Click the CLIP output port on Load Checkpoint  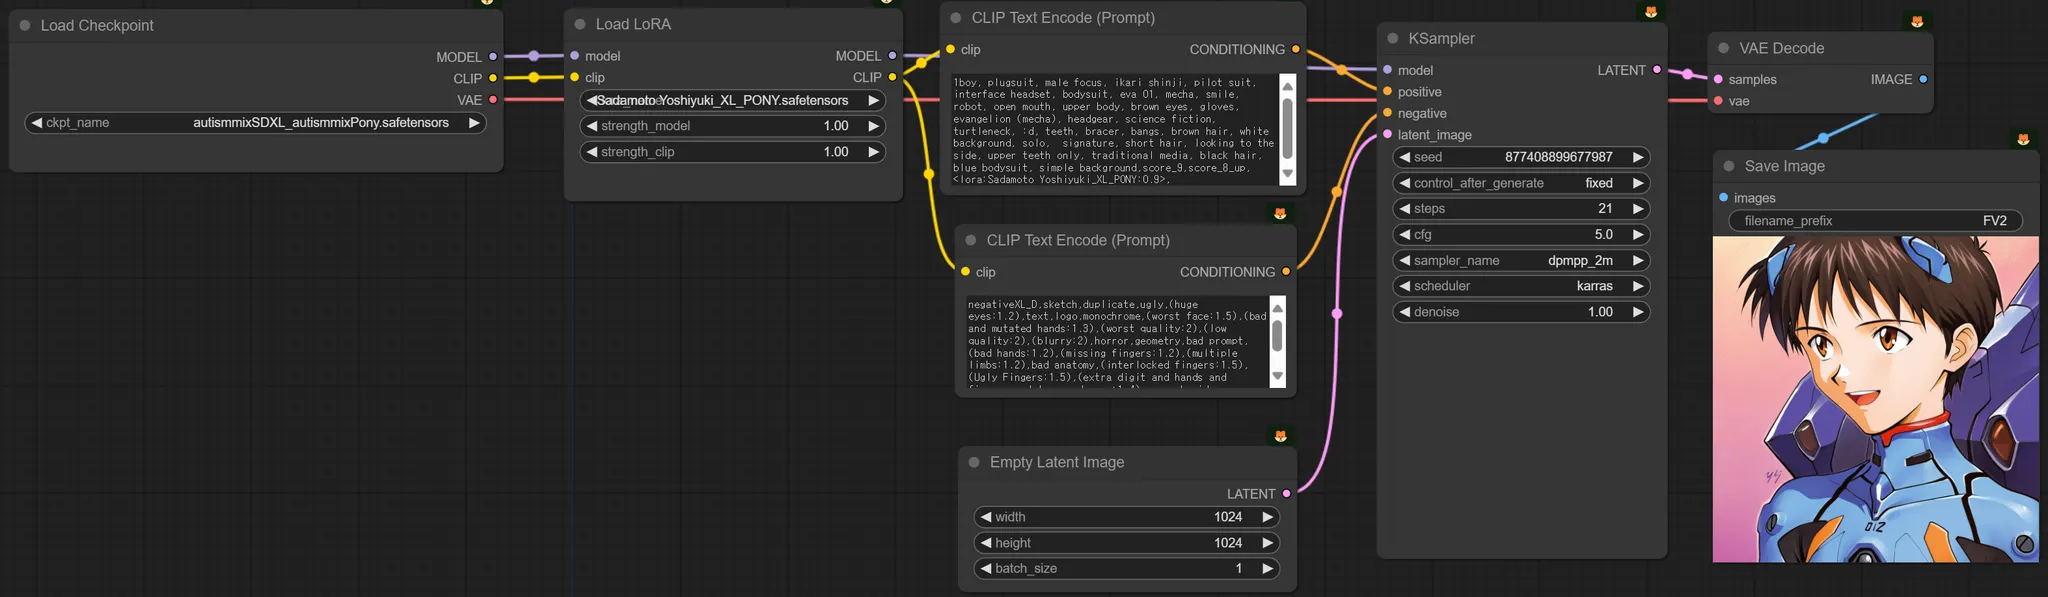click(493, 78)
